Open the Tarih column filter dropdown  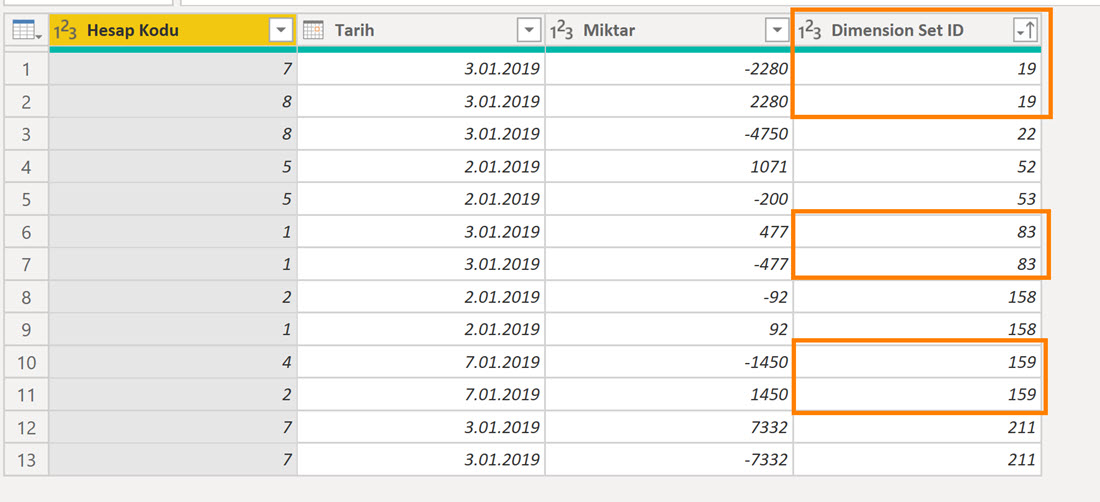point(528,31)
